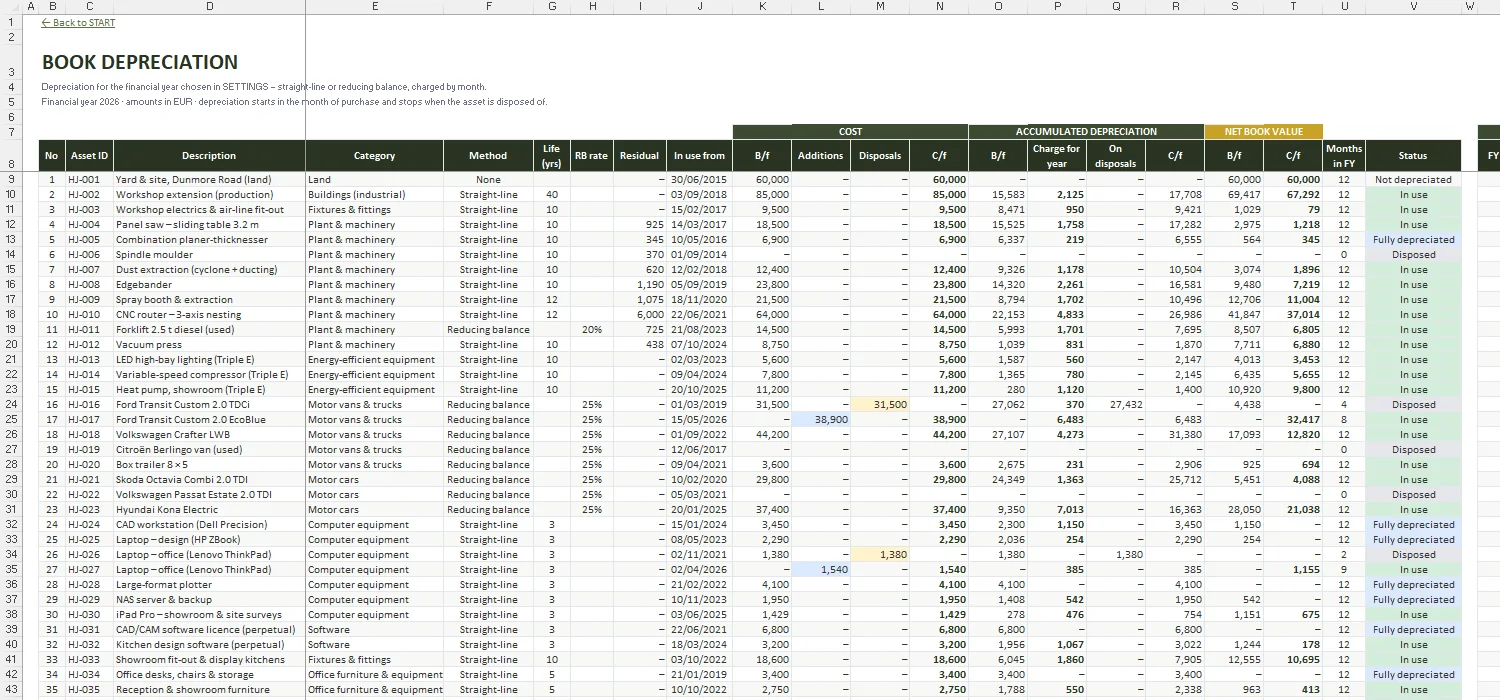This screenshot has height=700, width=1500.
Task: Select Workshop extension (production) cell
Action: 209,195
